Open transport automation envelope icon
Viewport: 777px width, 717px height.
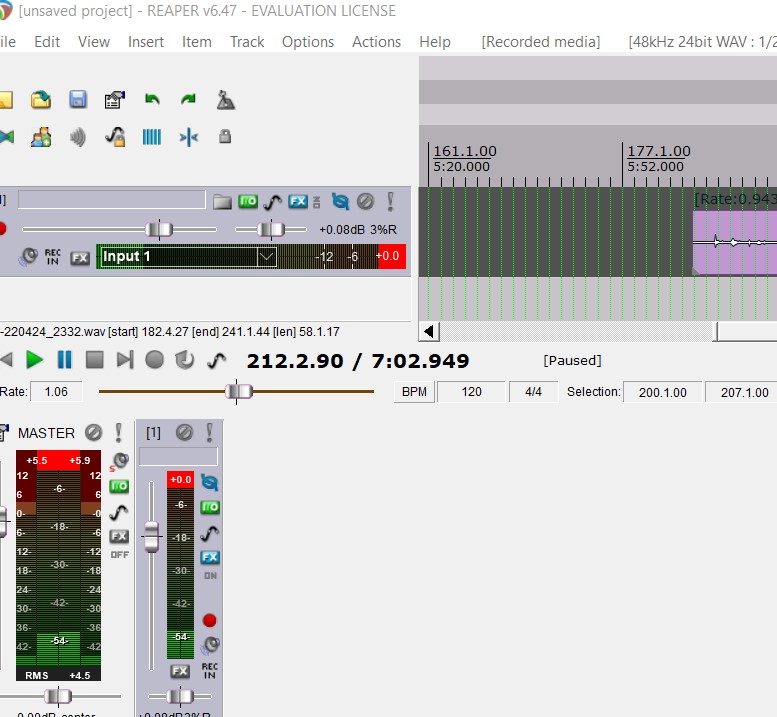tap(217, 360)
